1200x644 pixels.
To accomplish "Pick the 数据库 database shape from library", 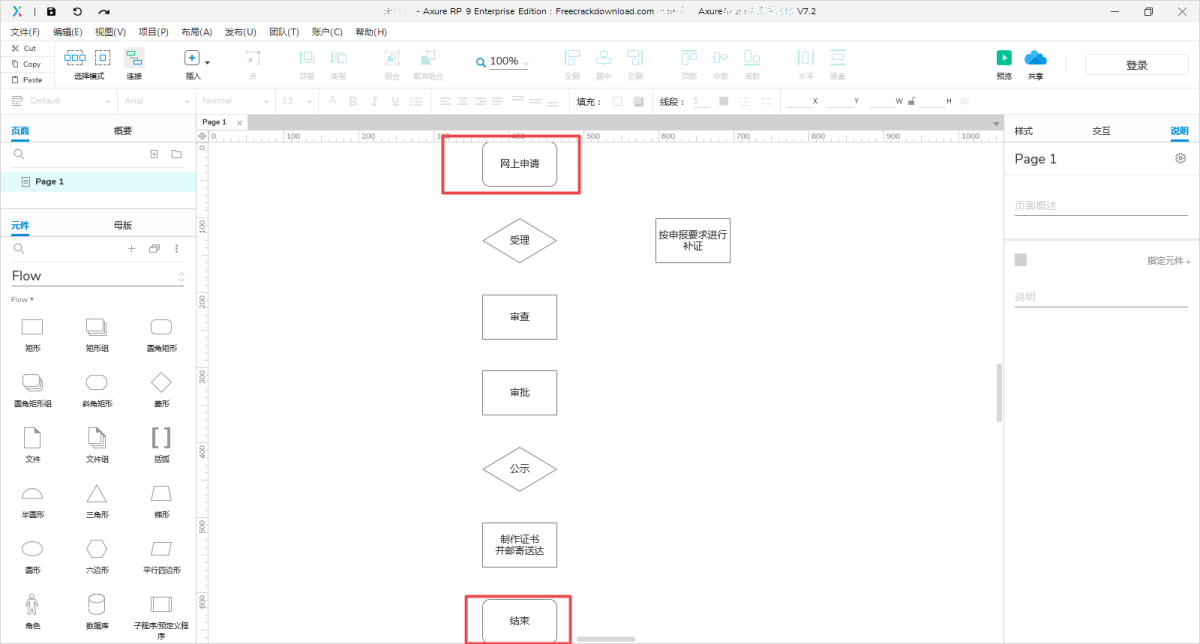I will (x=96, y=604).
